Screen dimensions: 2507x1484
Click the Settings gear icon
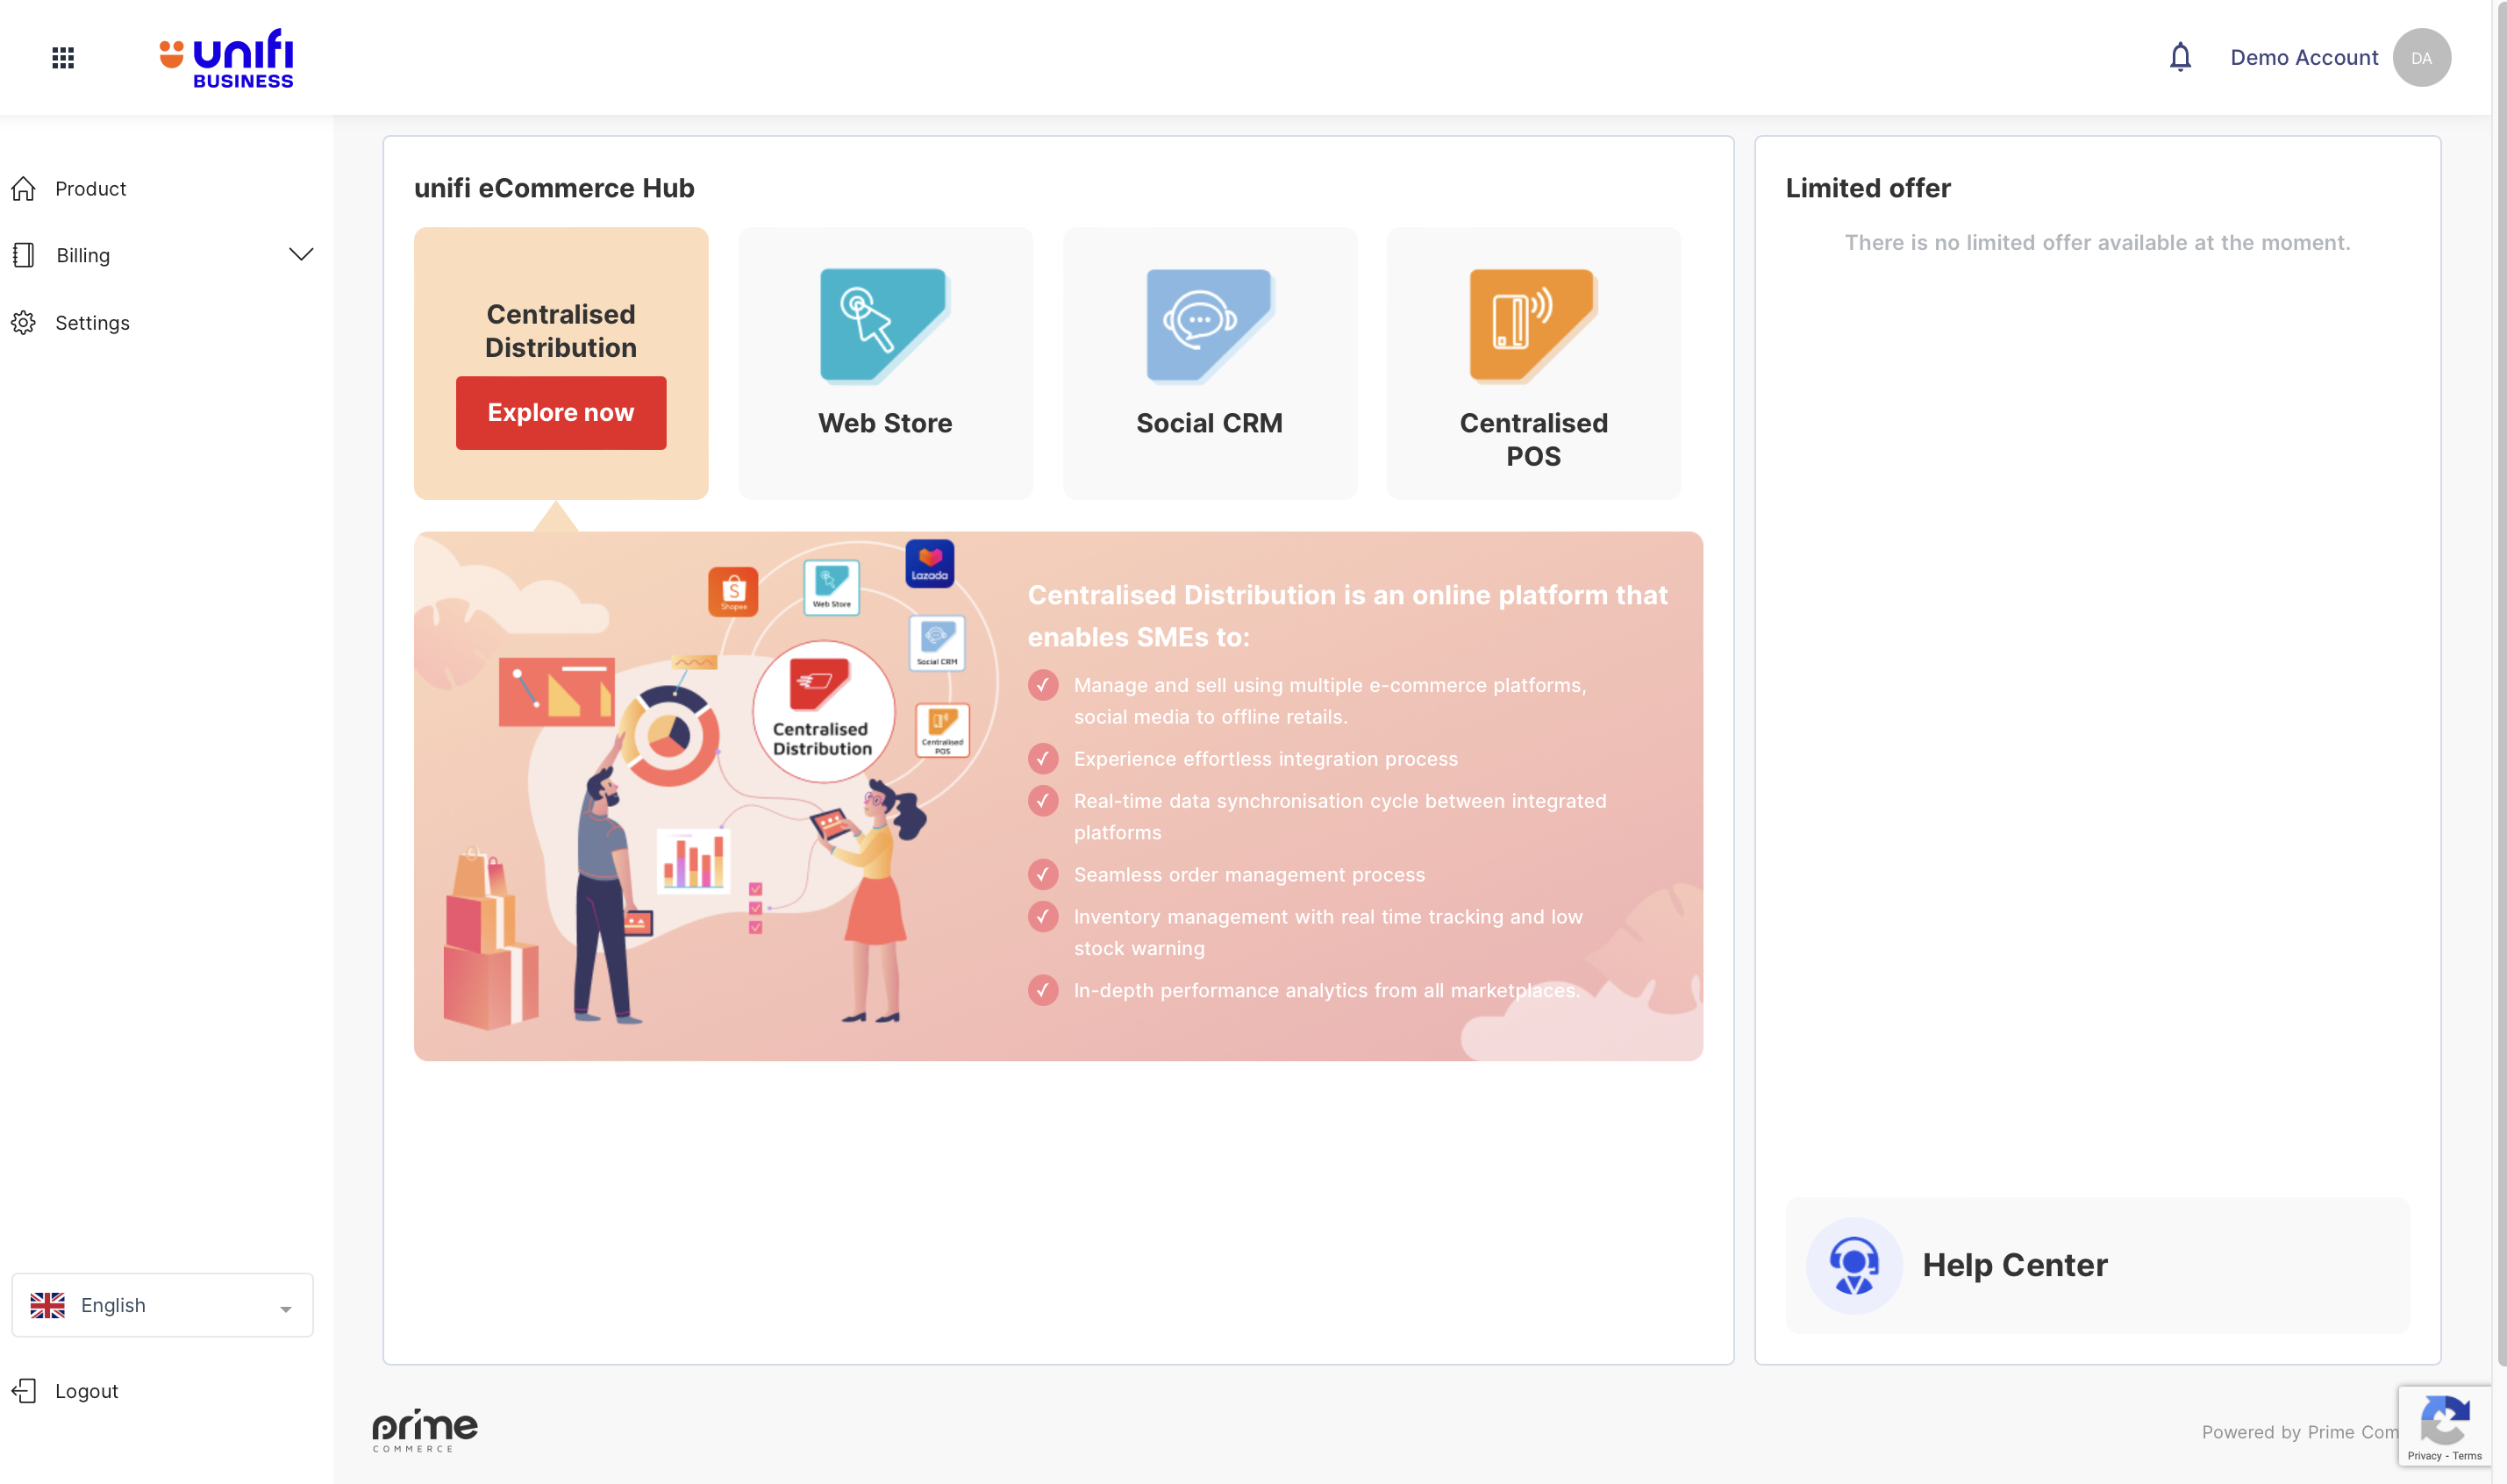[x=24, y=323]
